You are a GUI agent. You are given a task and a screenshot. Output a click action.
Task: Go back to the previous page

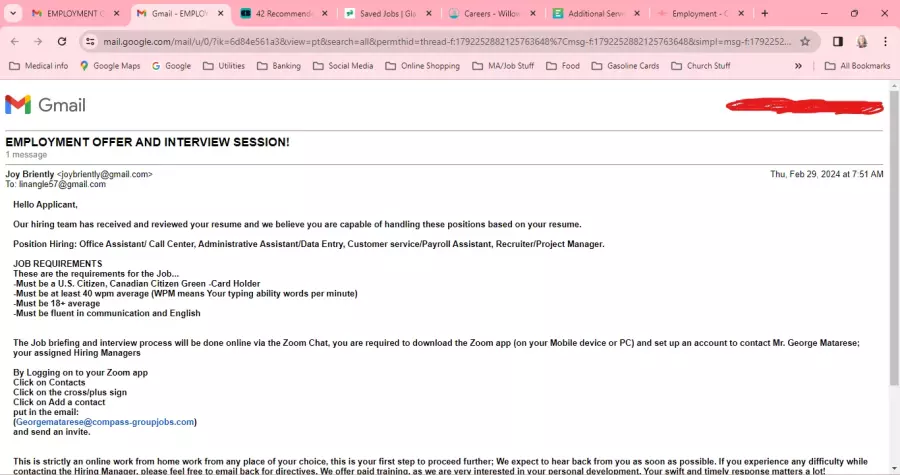click(14, 41)
